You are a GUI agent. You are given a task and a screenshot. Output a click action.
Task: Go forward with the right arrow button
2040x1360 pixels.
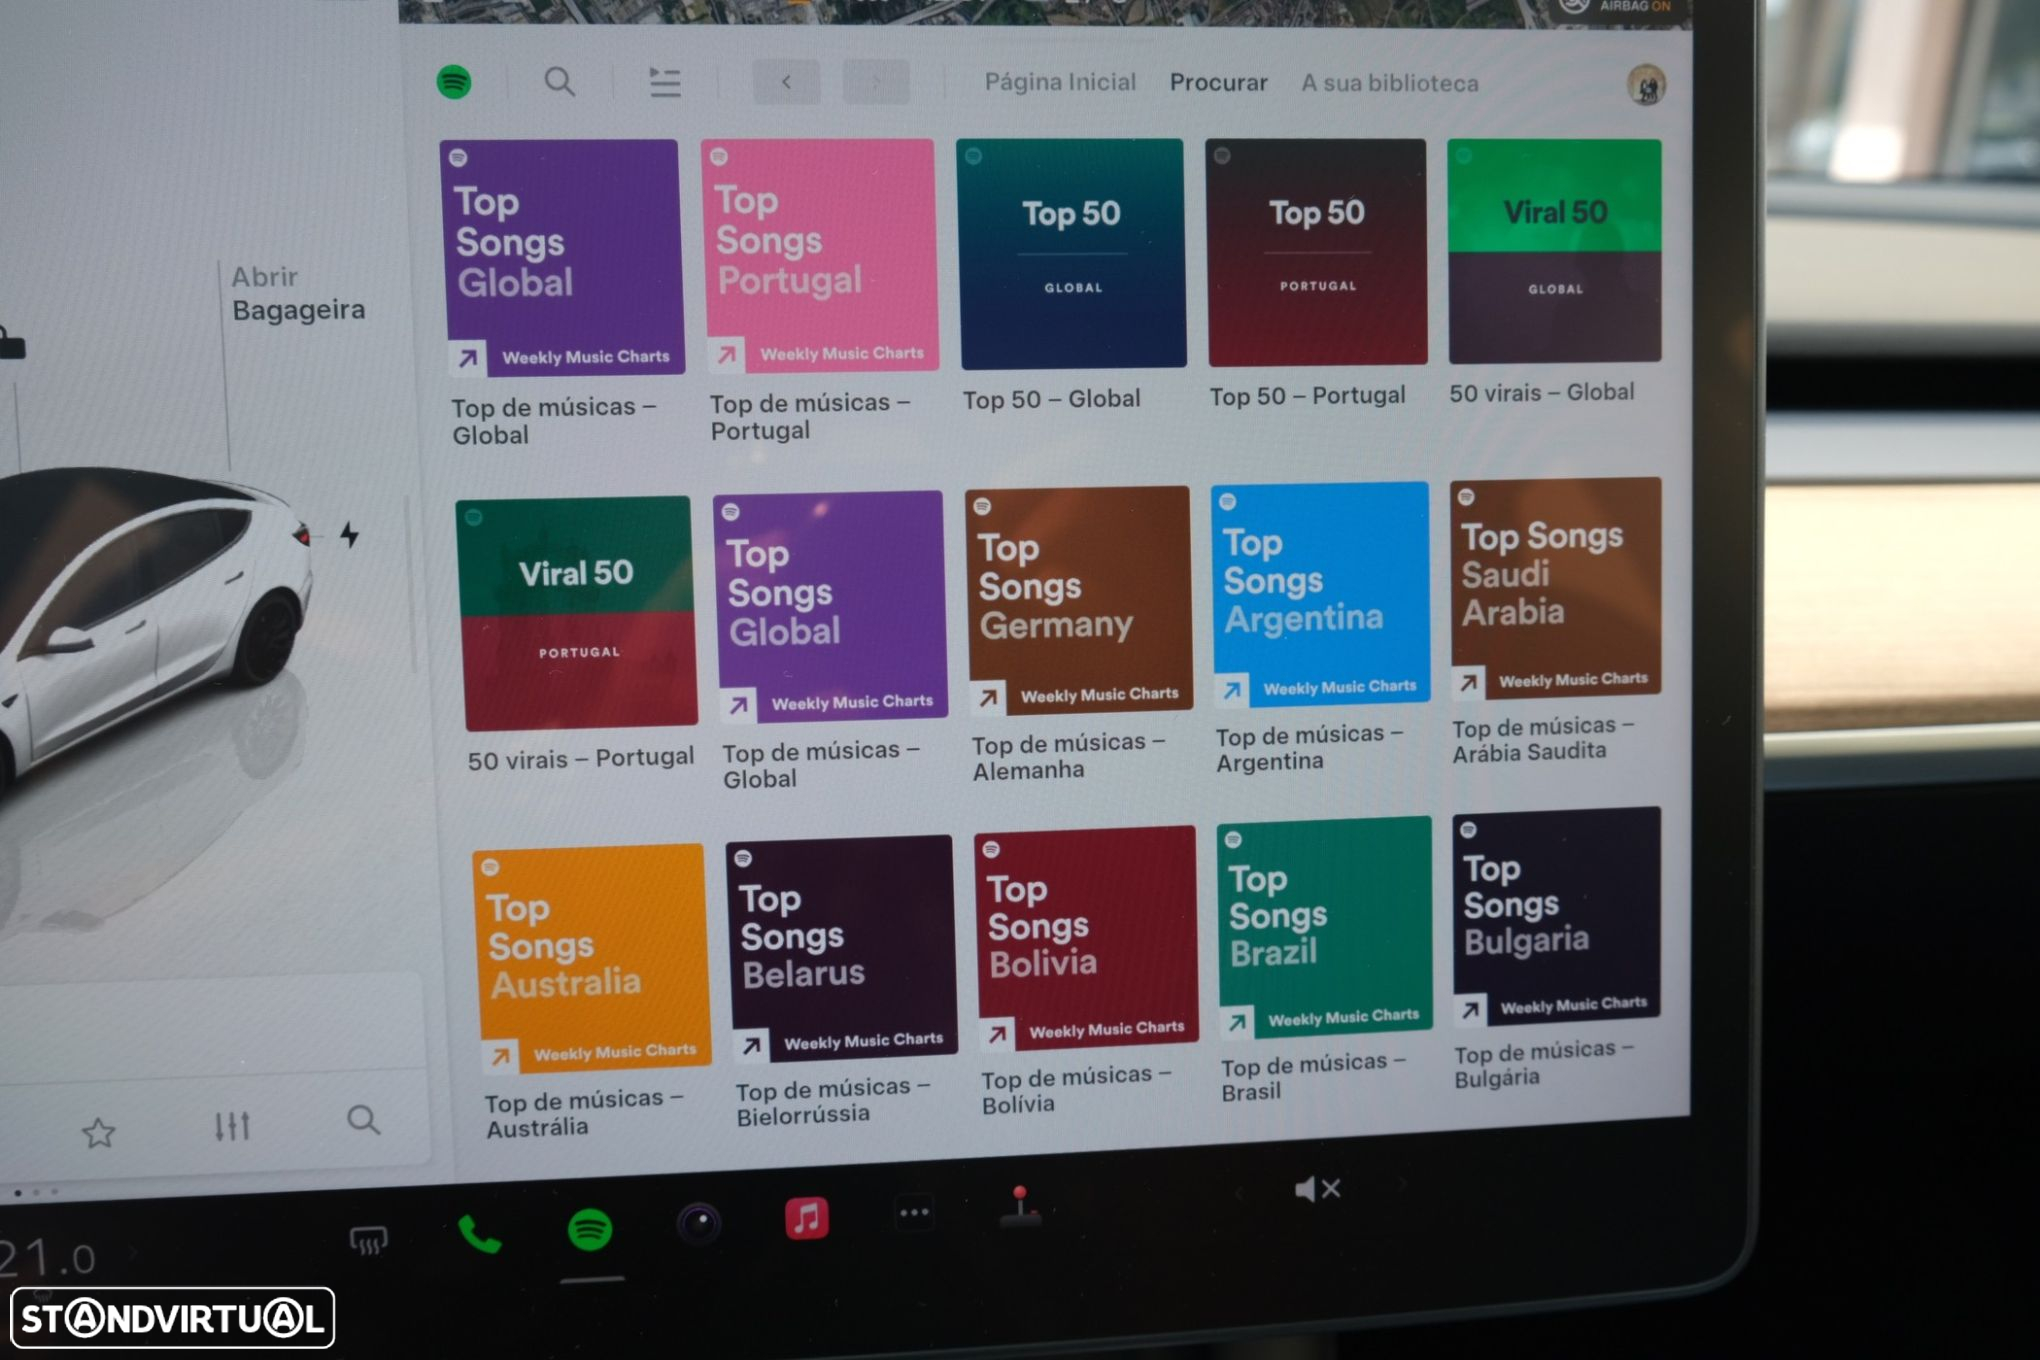[x=876, y=82]
